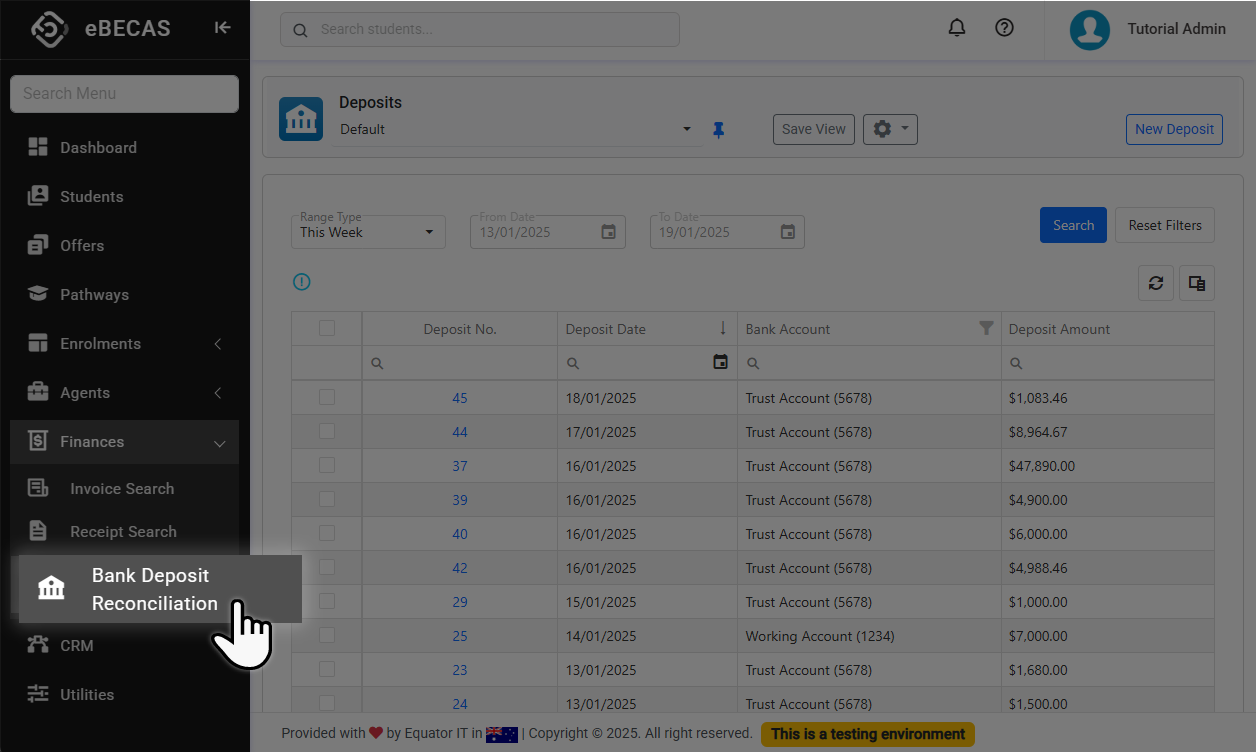Open the From Date calendar icon
1256x752 pixels.
pyautogui.click(x=608, y=232)
